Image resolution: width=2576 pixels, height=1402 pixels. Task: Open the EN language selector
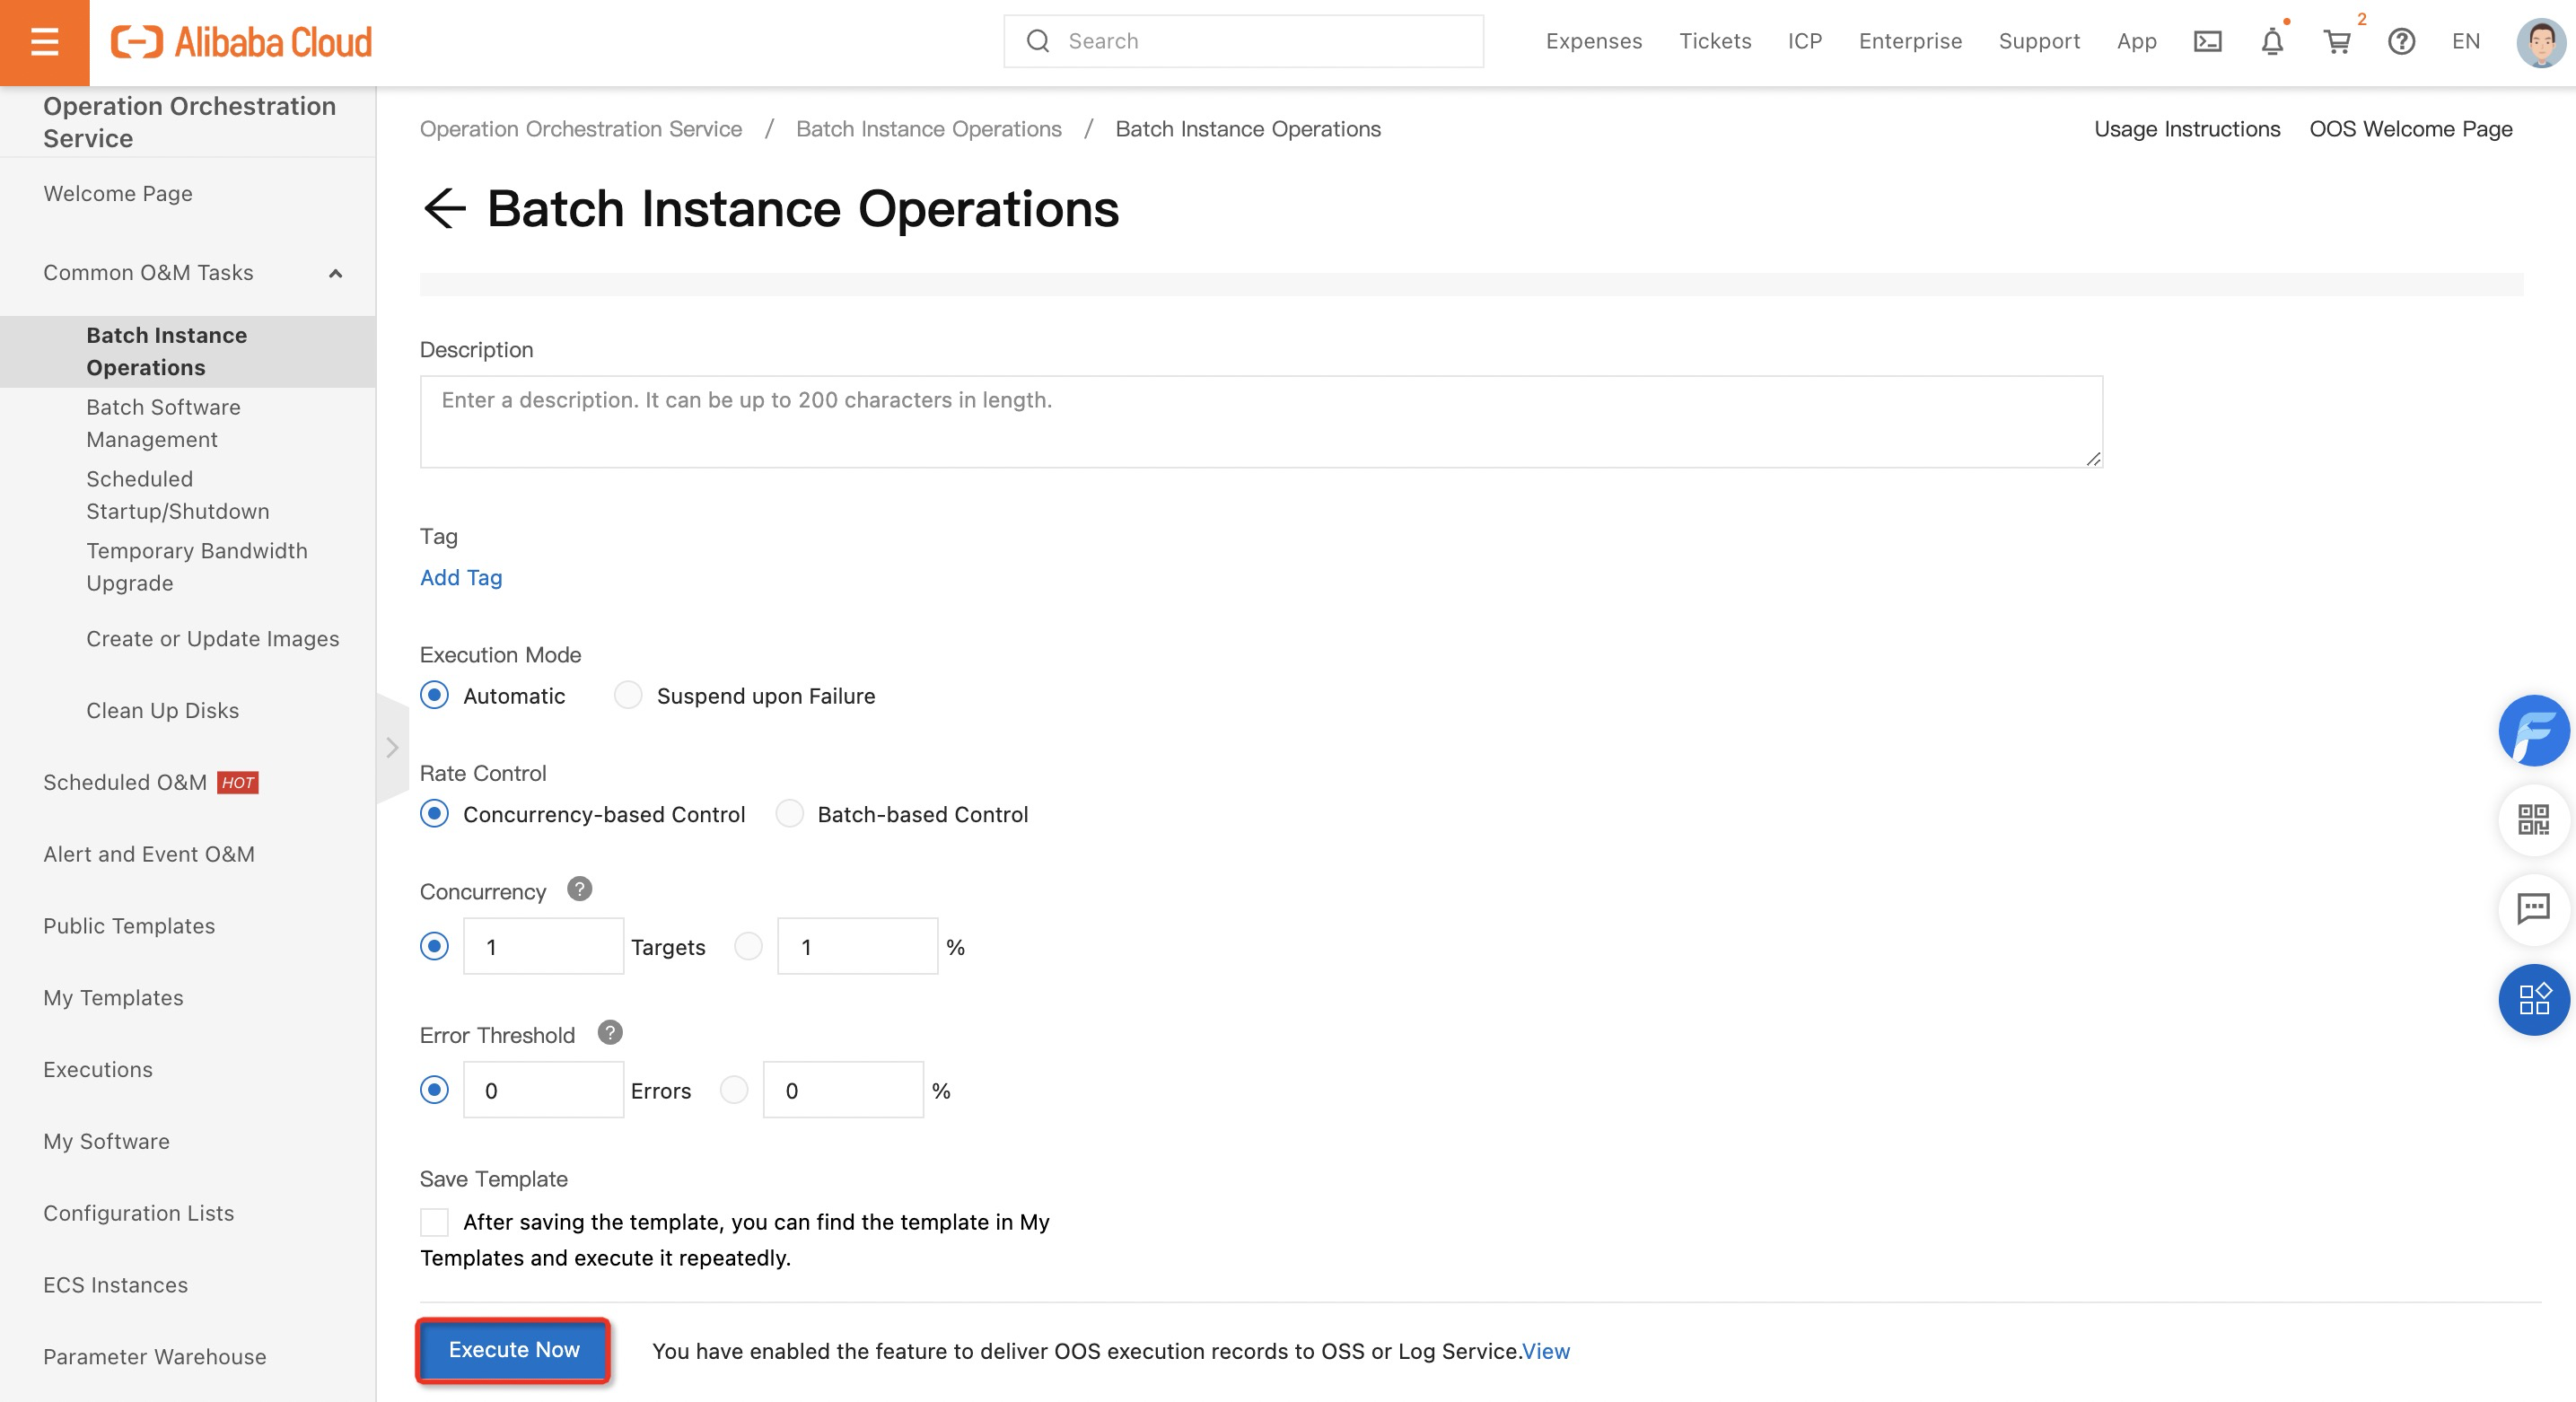pyautogui.click(x=2465, y=41)
